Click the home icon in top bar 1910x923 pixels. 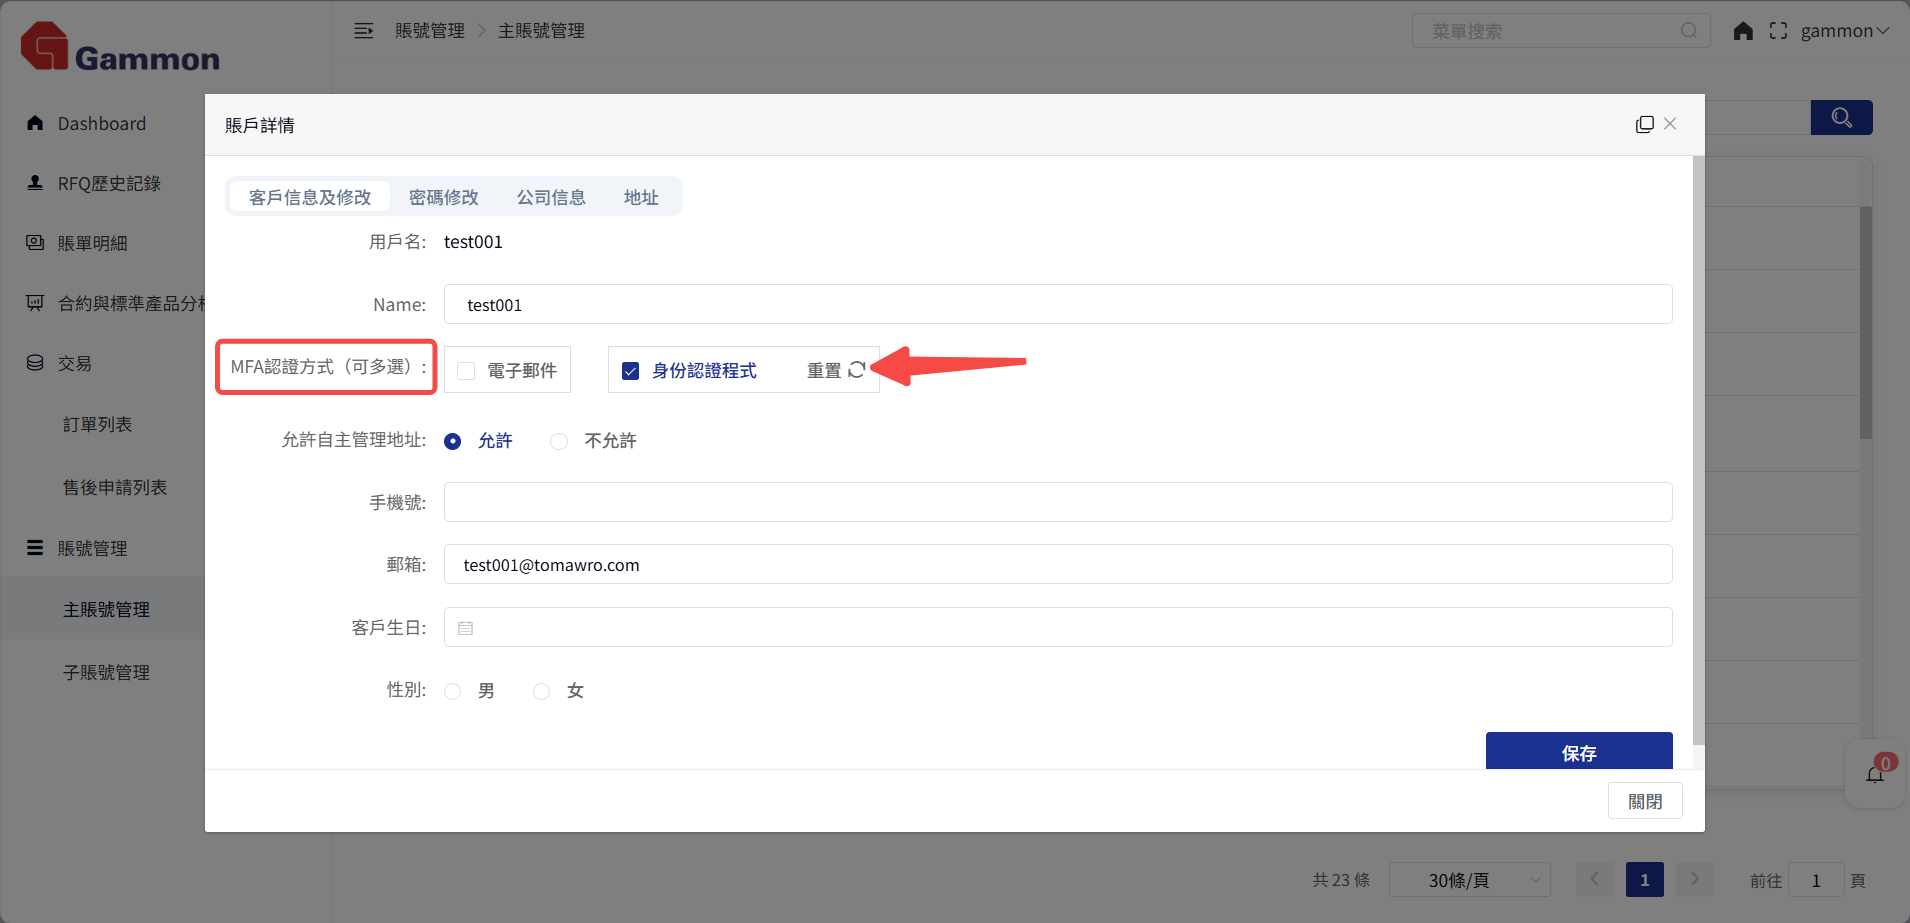pyautogui.click(x=1743, y=31)
